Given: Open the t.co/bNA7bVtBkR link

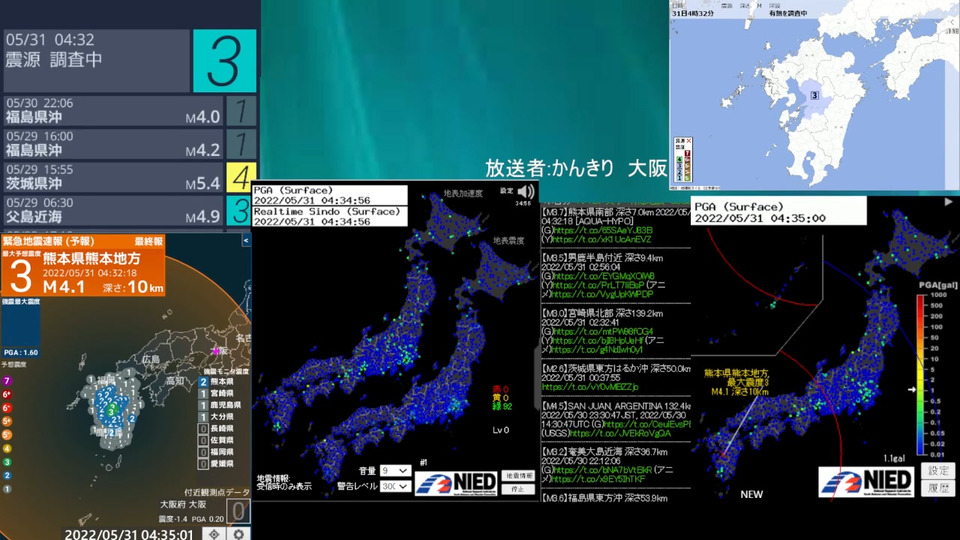Looking at the screenshot, I should coord(603,470).
